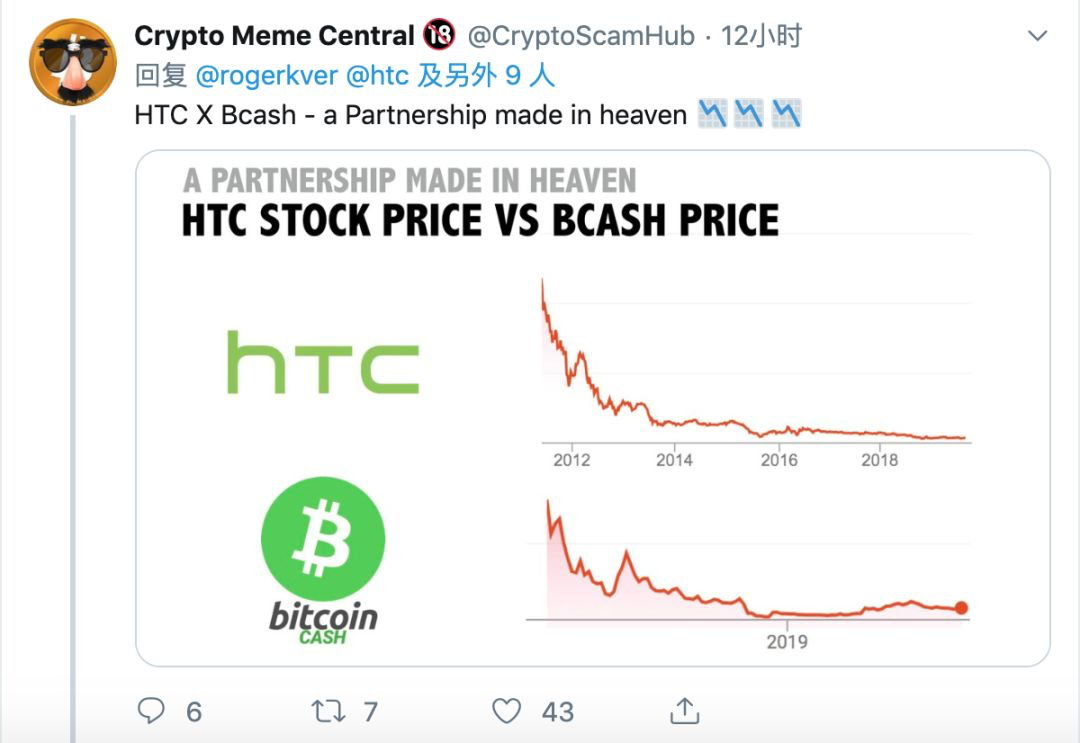Click the red endpoint dot on the Bcash chart
Screen dimensions: 1080x743
(961, 608)
